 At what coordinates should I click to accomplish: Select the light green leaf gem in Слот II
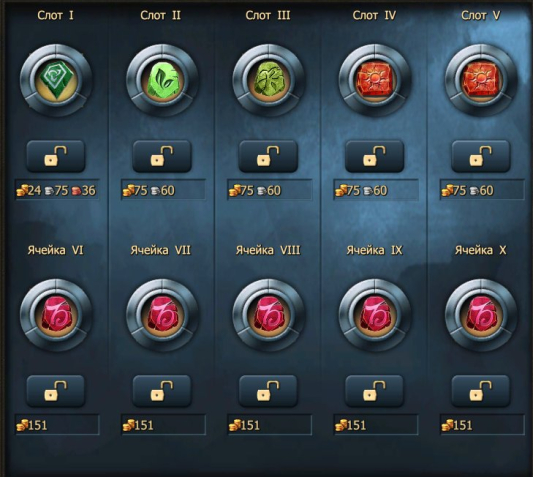coord(162,80)
